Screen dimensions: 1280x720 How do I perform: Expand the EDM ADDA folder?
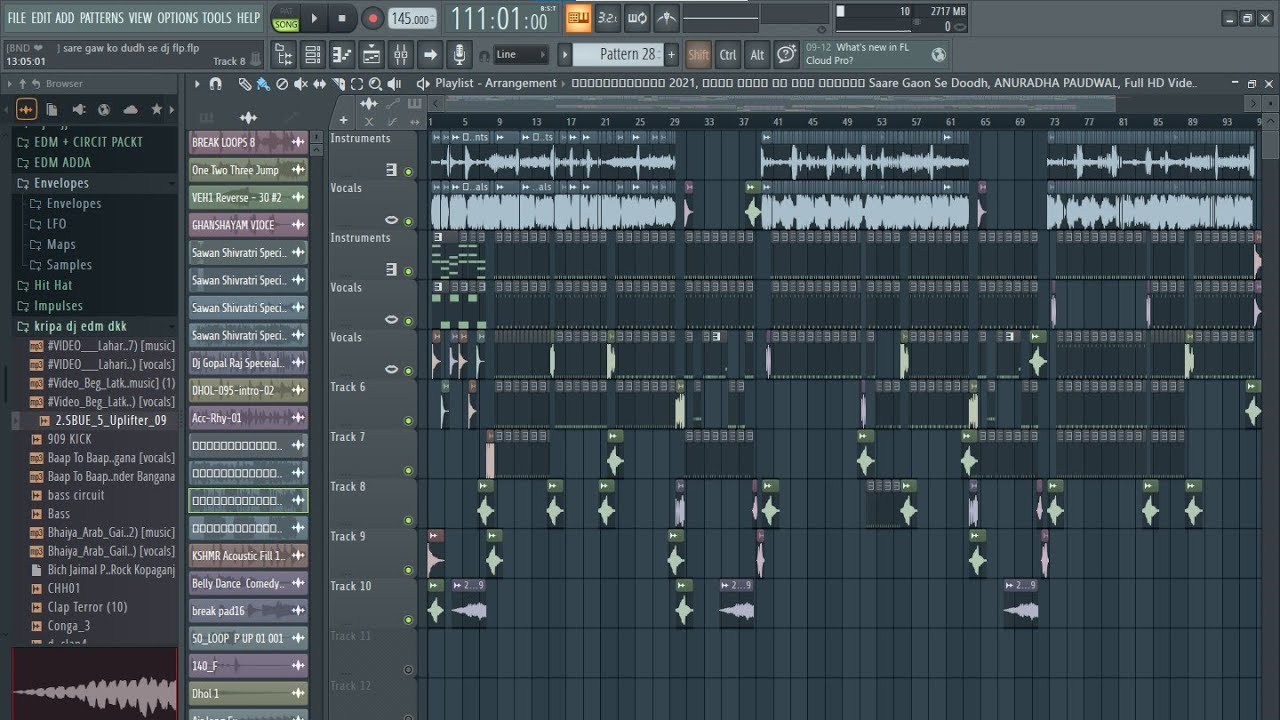pos(62,162)
